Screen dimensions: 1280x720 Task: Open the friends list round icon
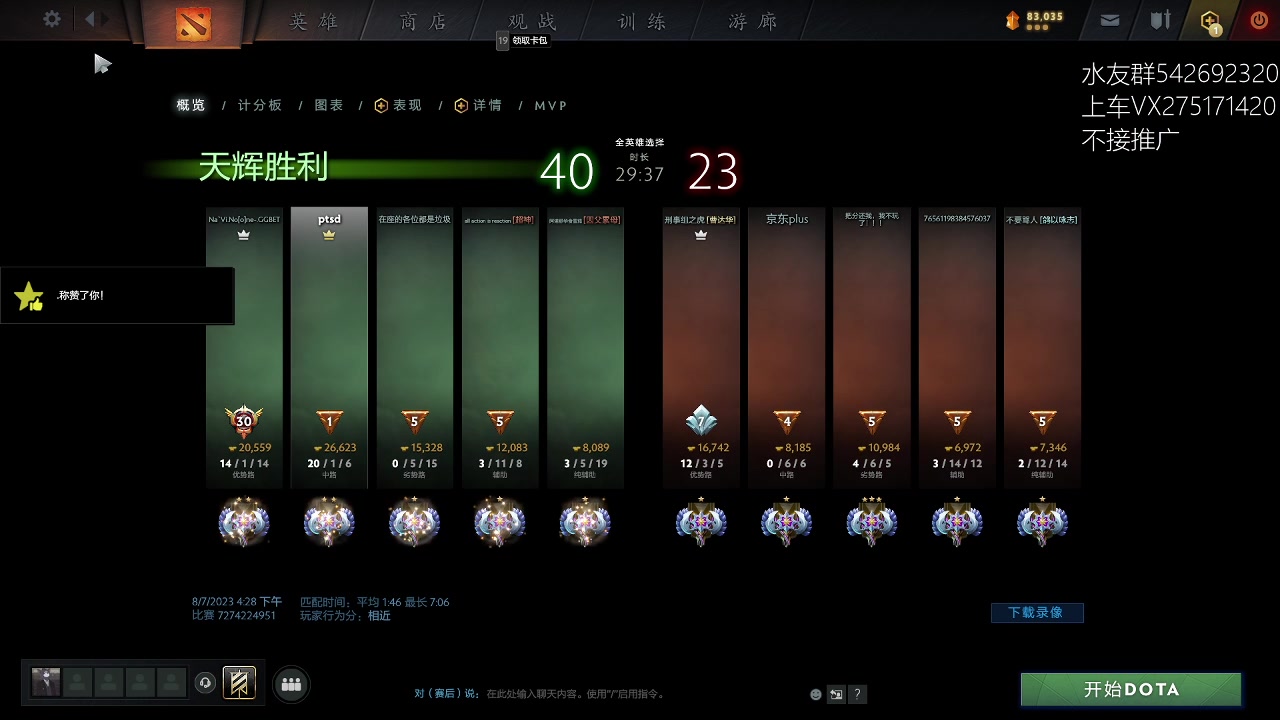click(291, 684)
